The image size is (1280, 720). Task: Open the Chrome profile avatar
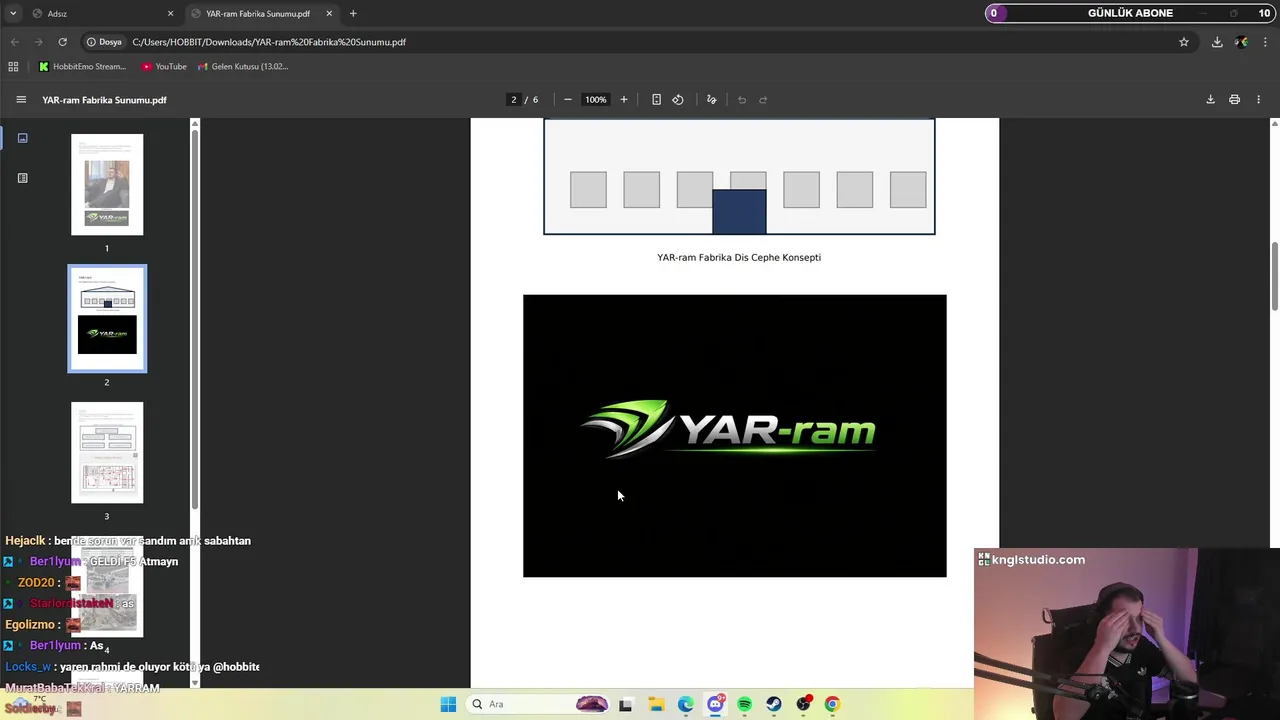tap(1241, 42)
